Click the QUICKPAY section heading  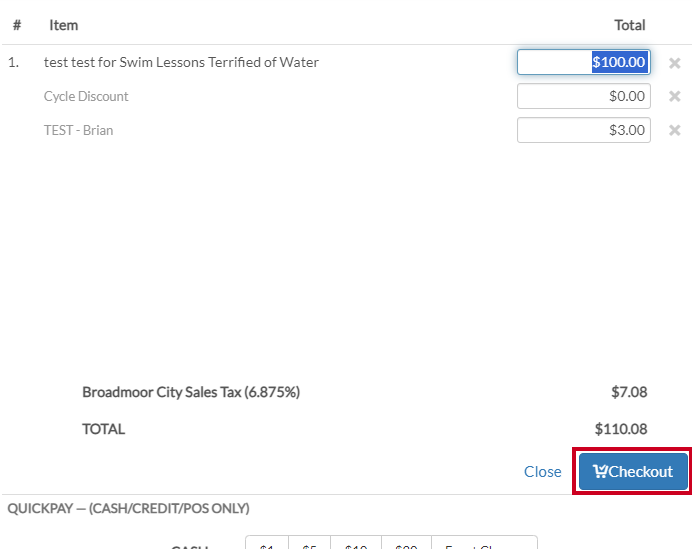pos(128,508)
